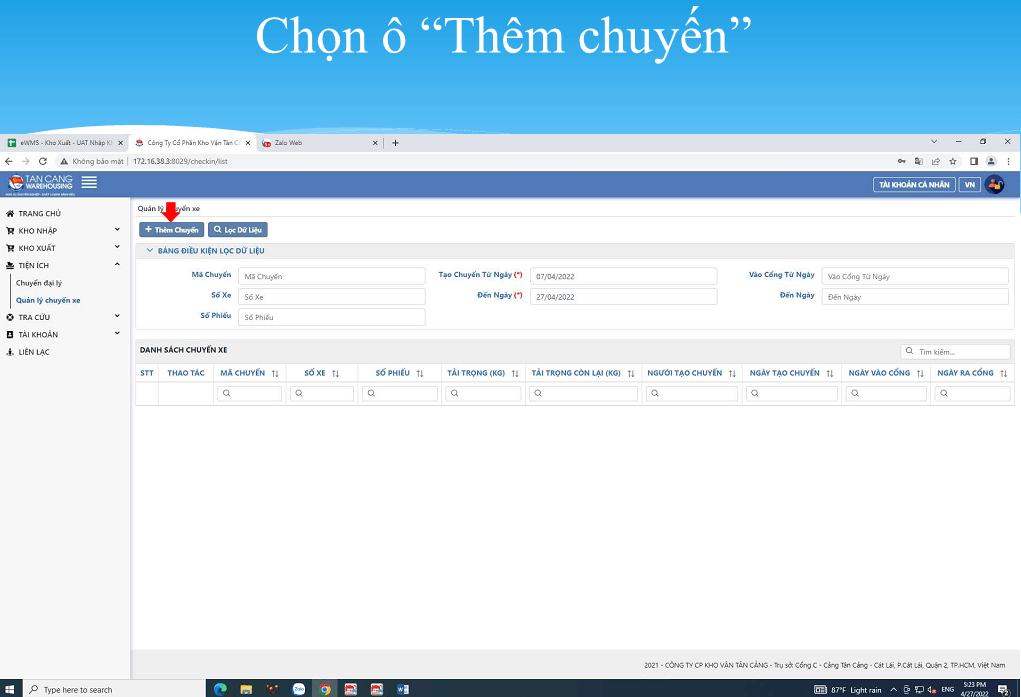Viewport: 1021px width, 697px height.
Task: Switch to the eWMS - Kho Xuất tab
Action: tap(65, 143)
